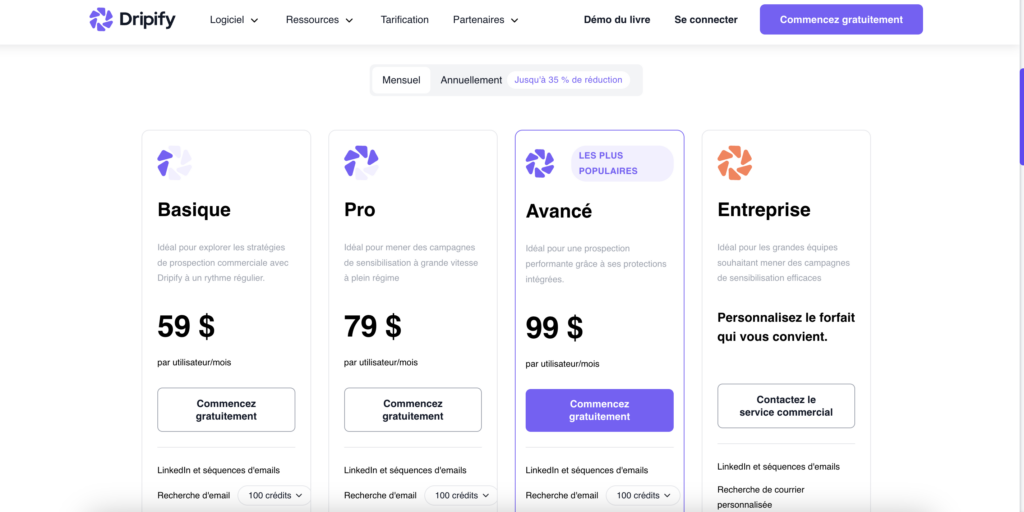Click the 79 $ price

373,327
